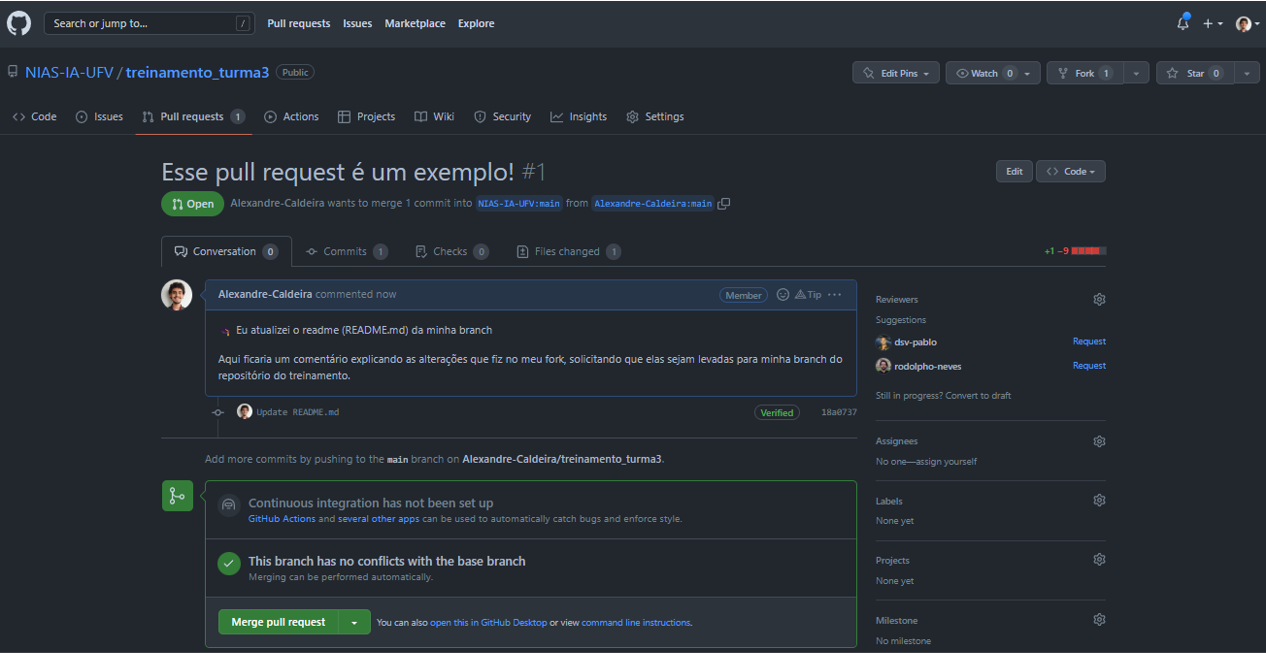Open Explore in top navigation
1266x653 pixels.
476,23
